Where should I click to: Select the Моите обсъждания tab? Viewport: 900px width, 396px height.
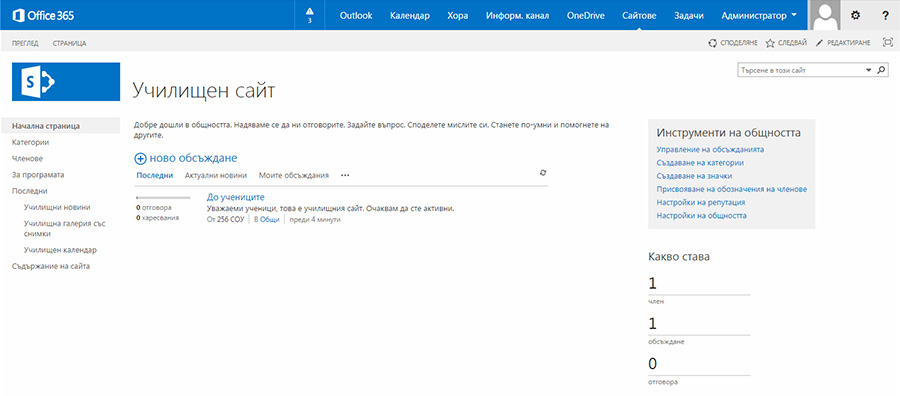294,176
